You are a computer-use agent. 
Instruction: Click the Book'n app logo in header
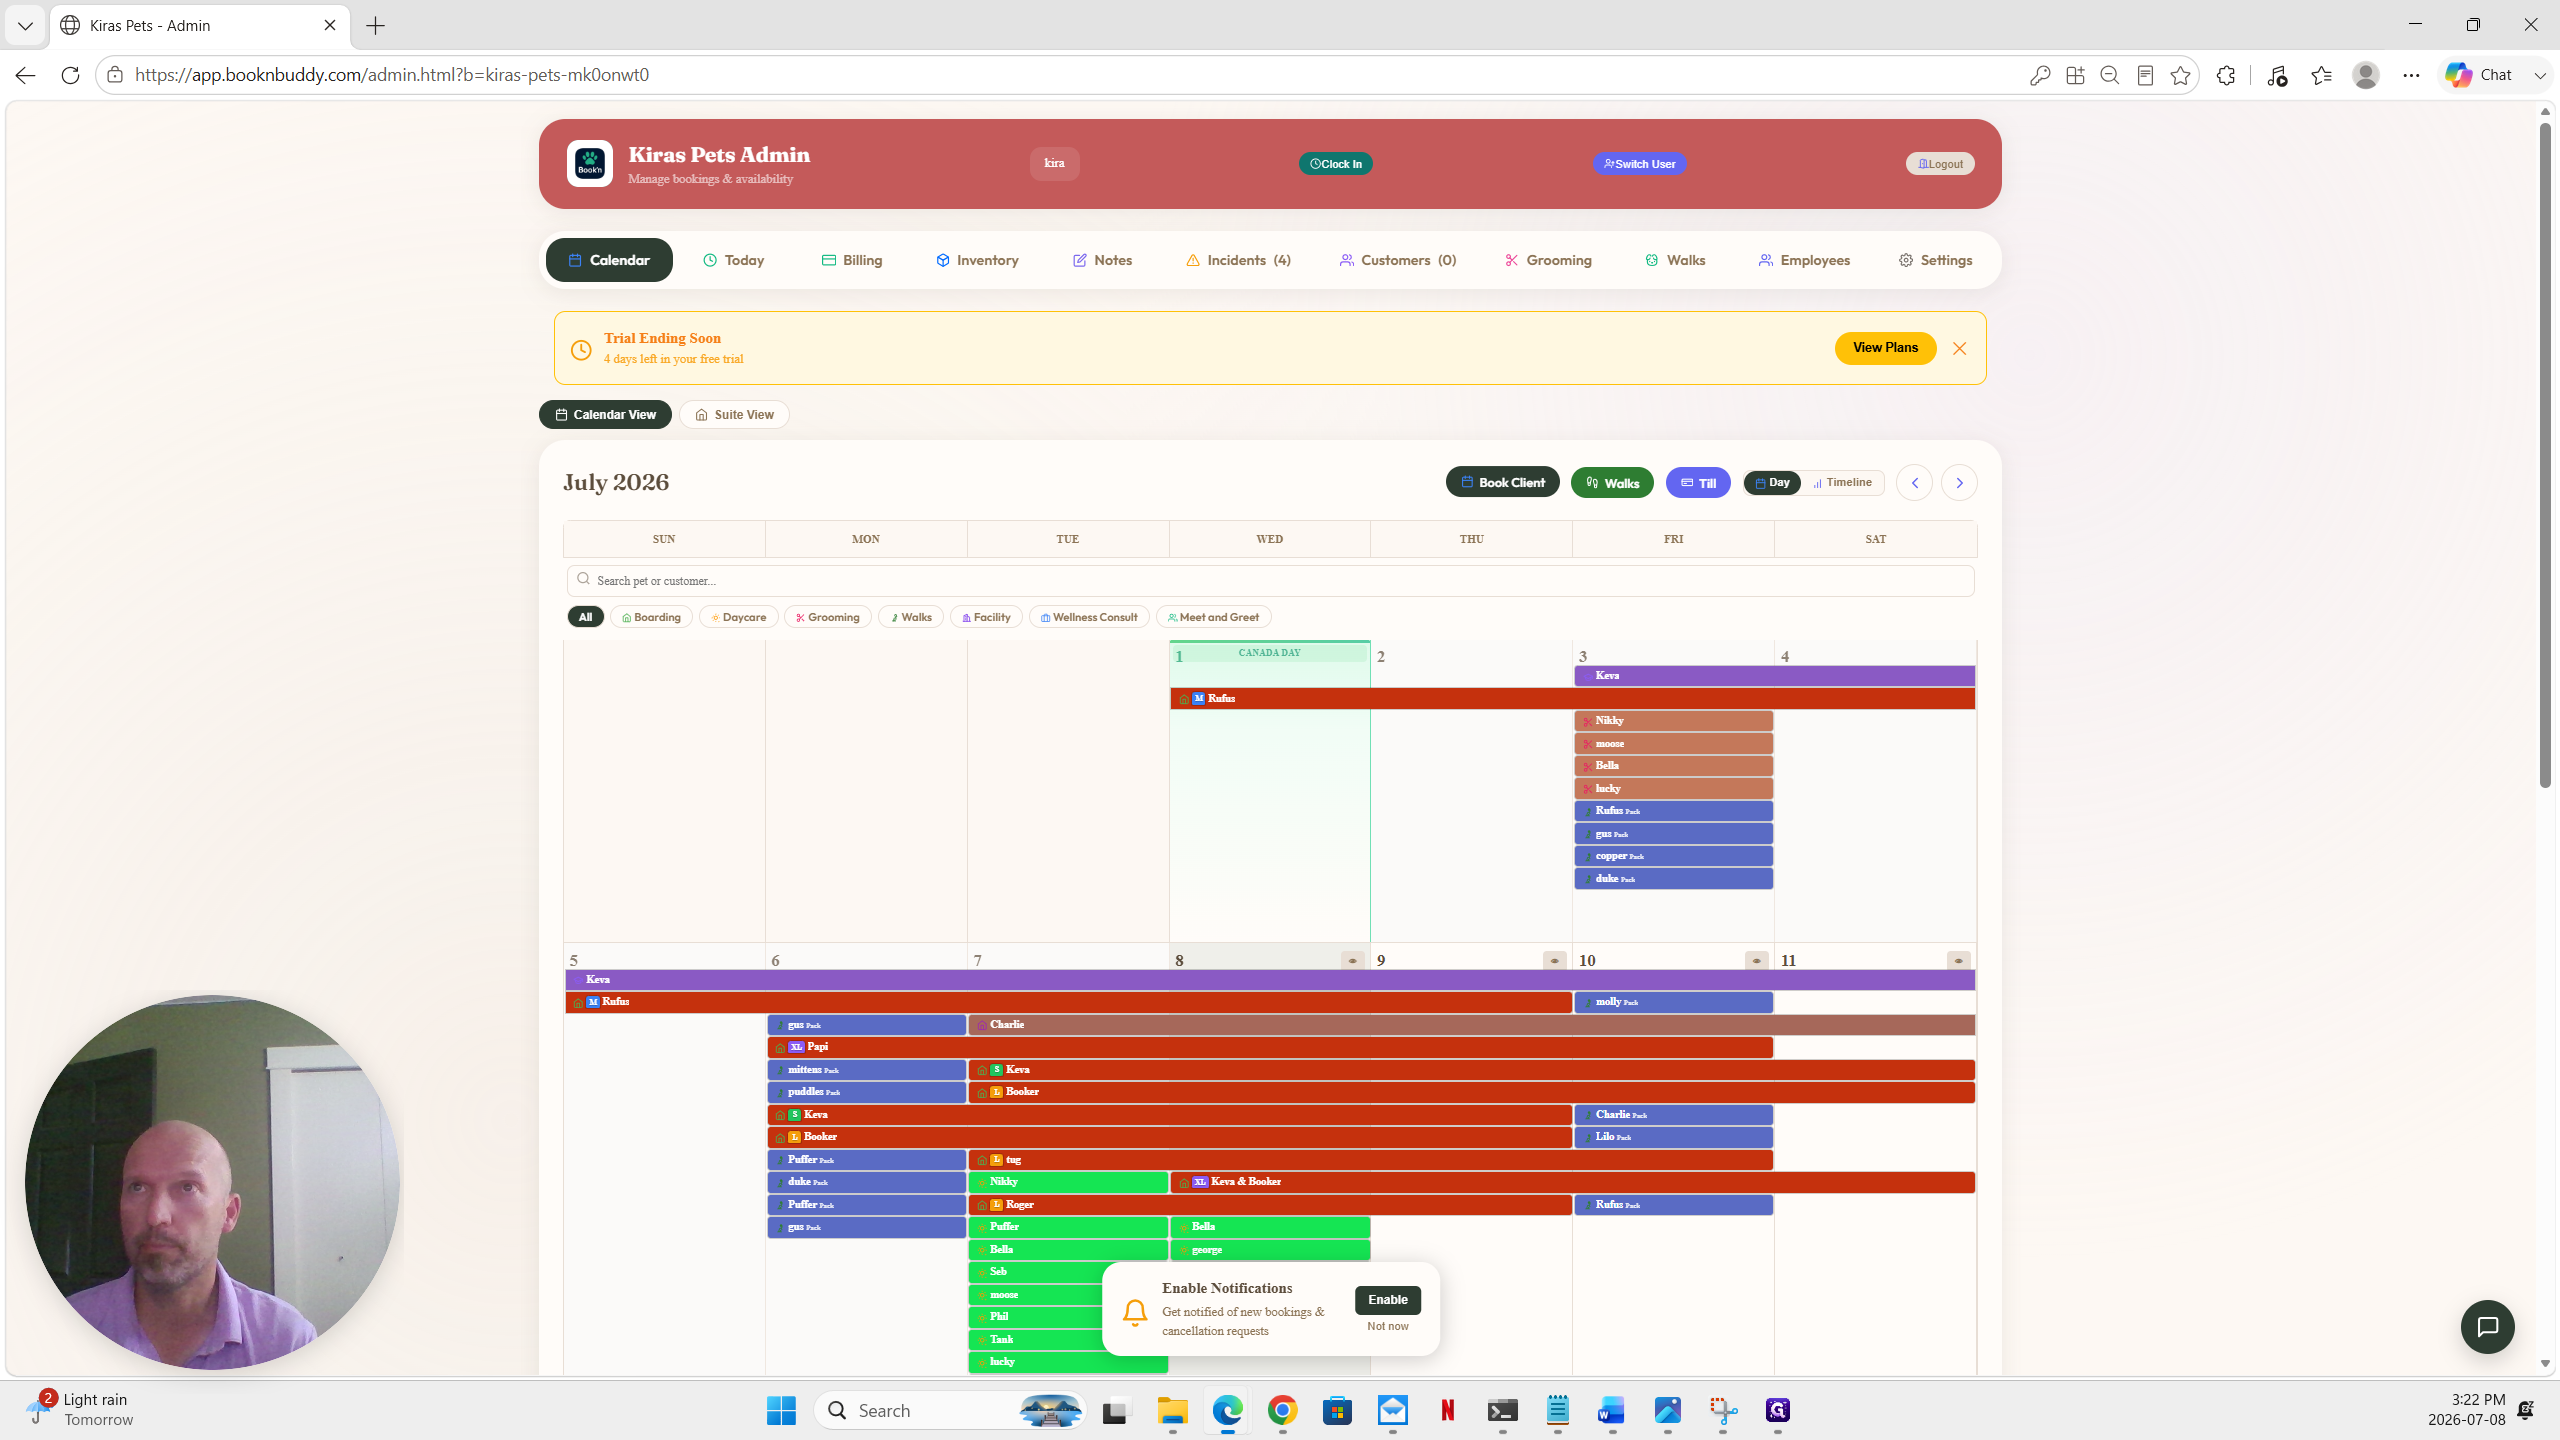click(x=590, y=163)
